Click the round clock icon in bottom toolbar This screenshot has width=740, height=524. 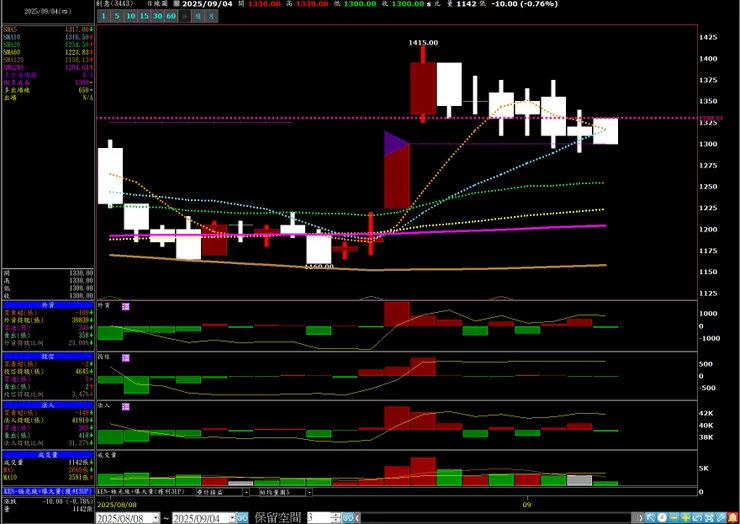pos(662,518)
